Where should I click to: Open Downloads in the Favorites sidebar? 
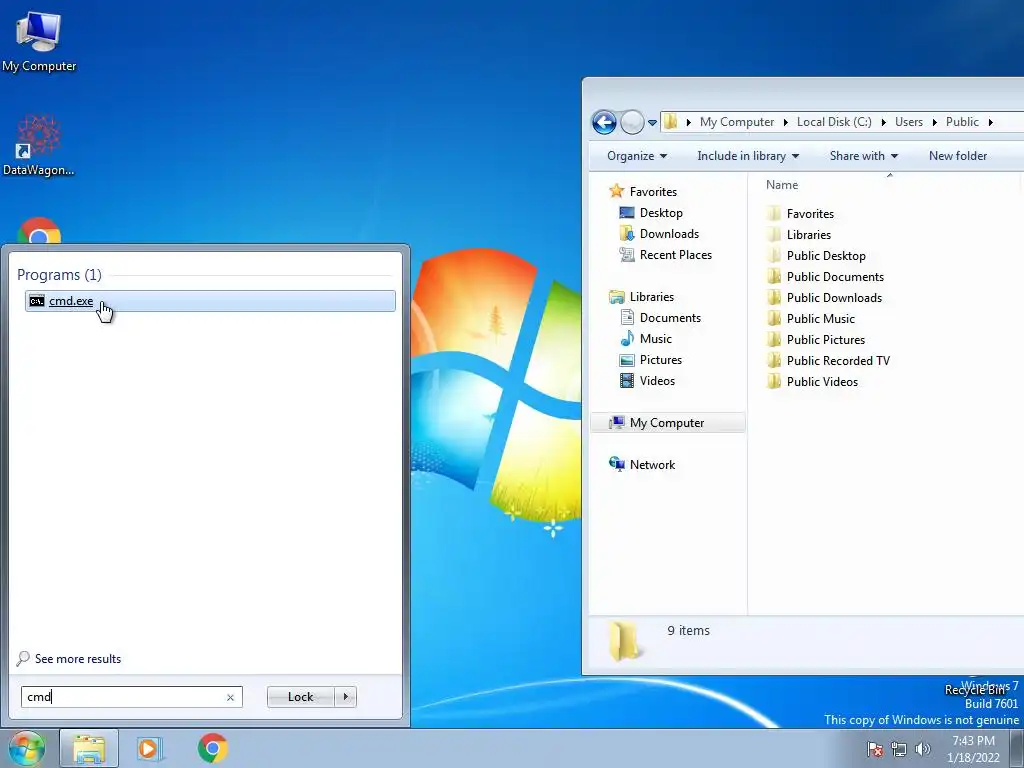pyautogui.click(x=659, y=234)
